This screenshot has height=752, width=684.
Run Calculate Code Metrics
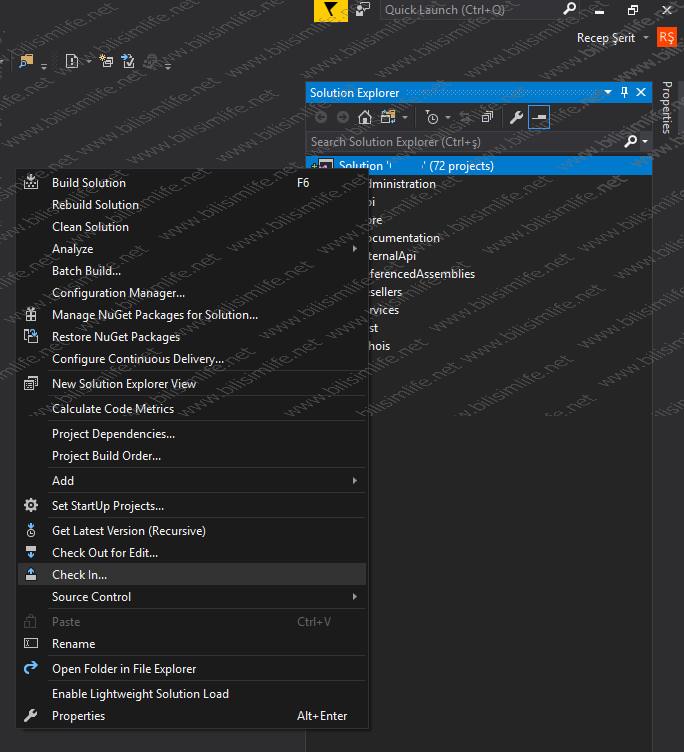(192, 409)
